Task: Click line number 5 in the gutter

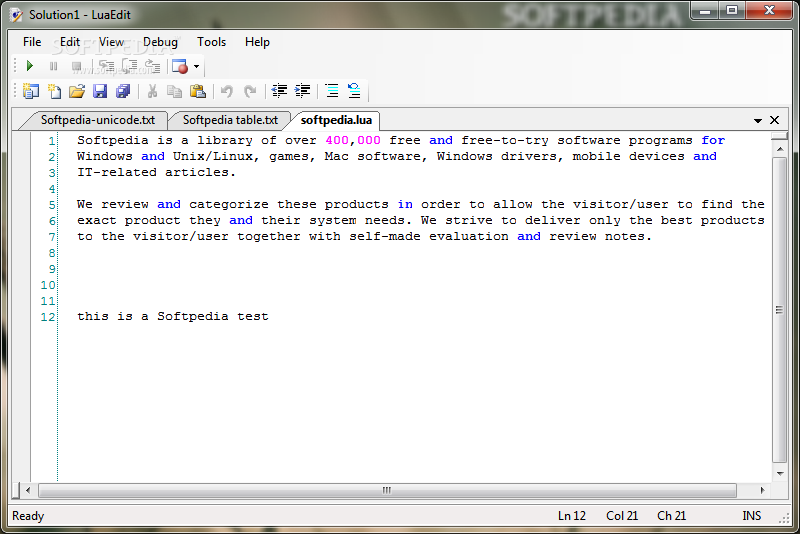Action: pos(52,205)
